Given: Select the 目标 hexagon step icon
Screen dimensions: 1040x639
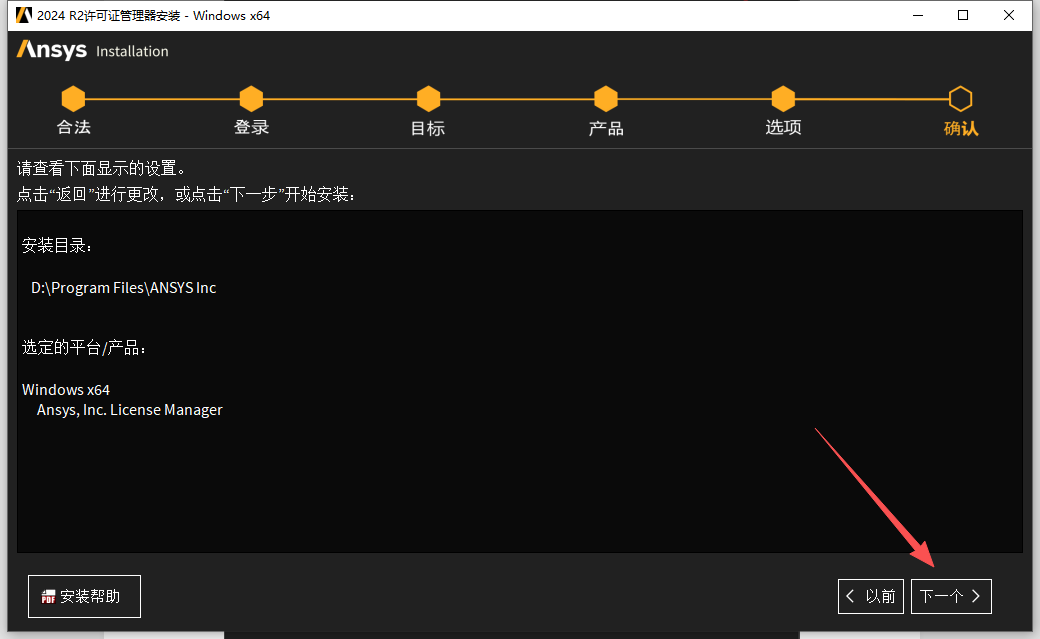Looking at the screenshot, I should click(428, 99).
